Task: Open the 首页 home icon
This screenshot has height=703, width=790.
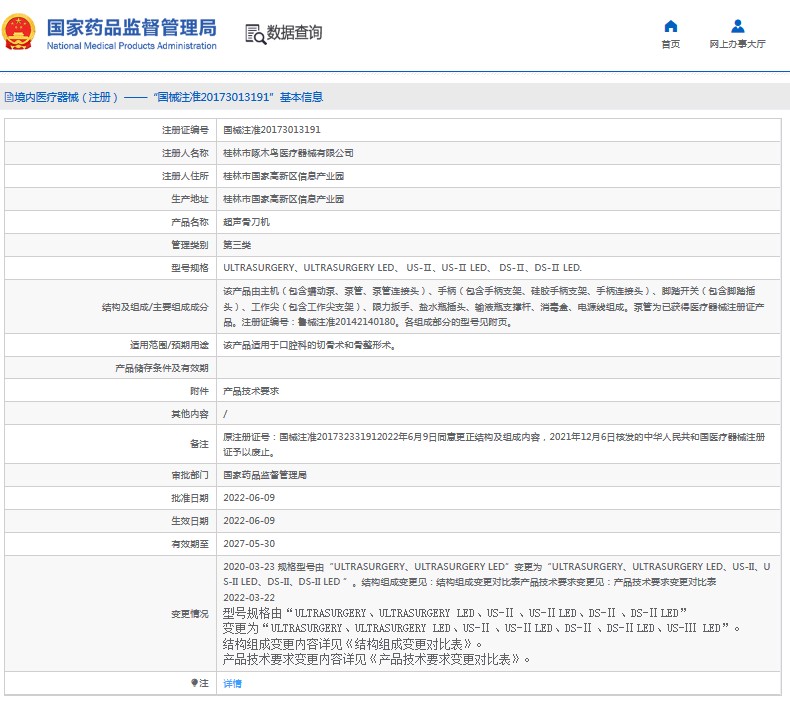Action: click(671, 26)
